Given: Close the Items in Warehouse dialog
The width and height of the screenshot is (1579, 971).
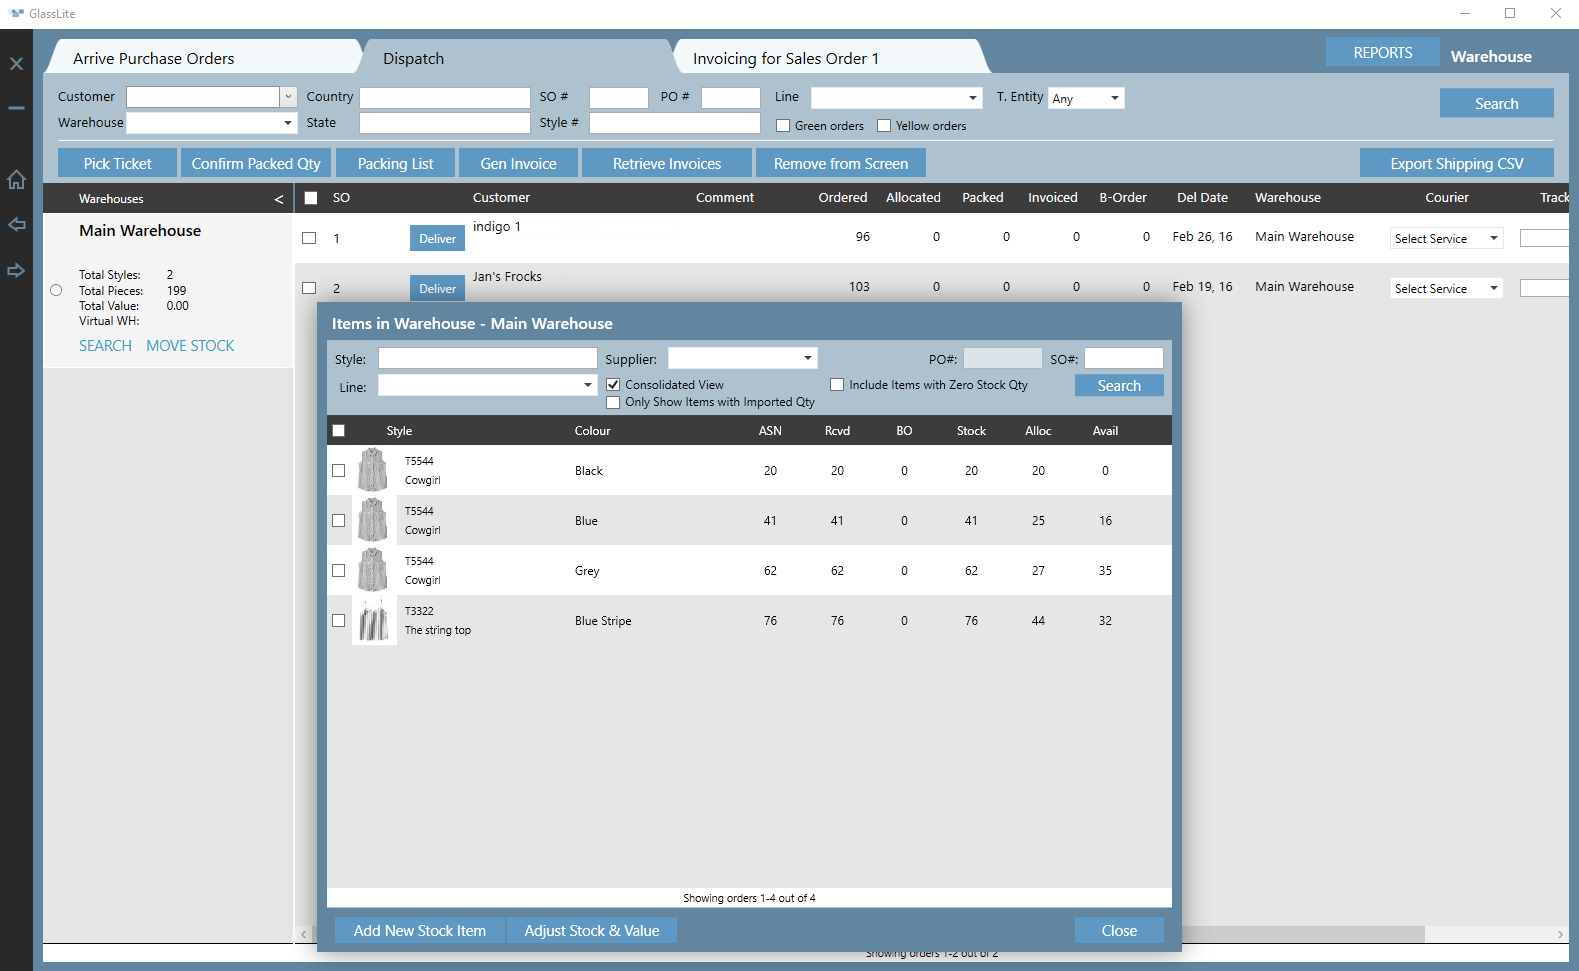Looking at the screenshot, I should tap(1119, 930).
